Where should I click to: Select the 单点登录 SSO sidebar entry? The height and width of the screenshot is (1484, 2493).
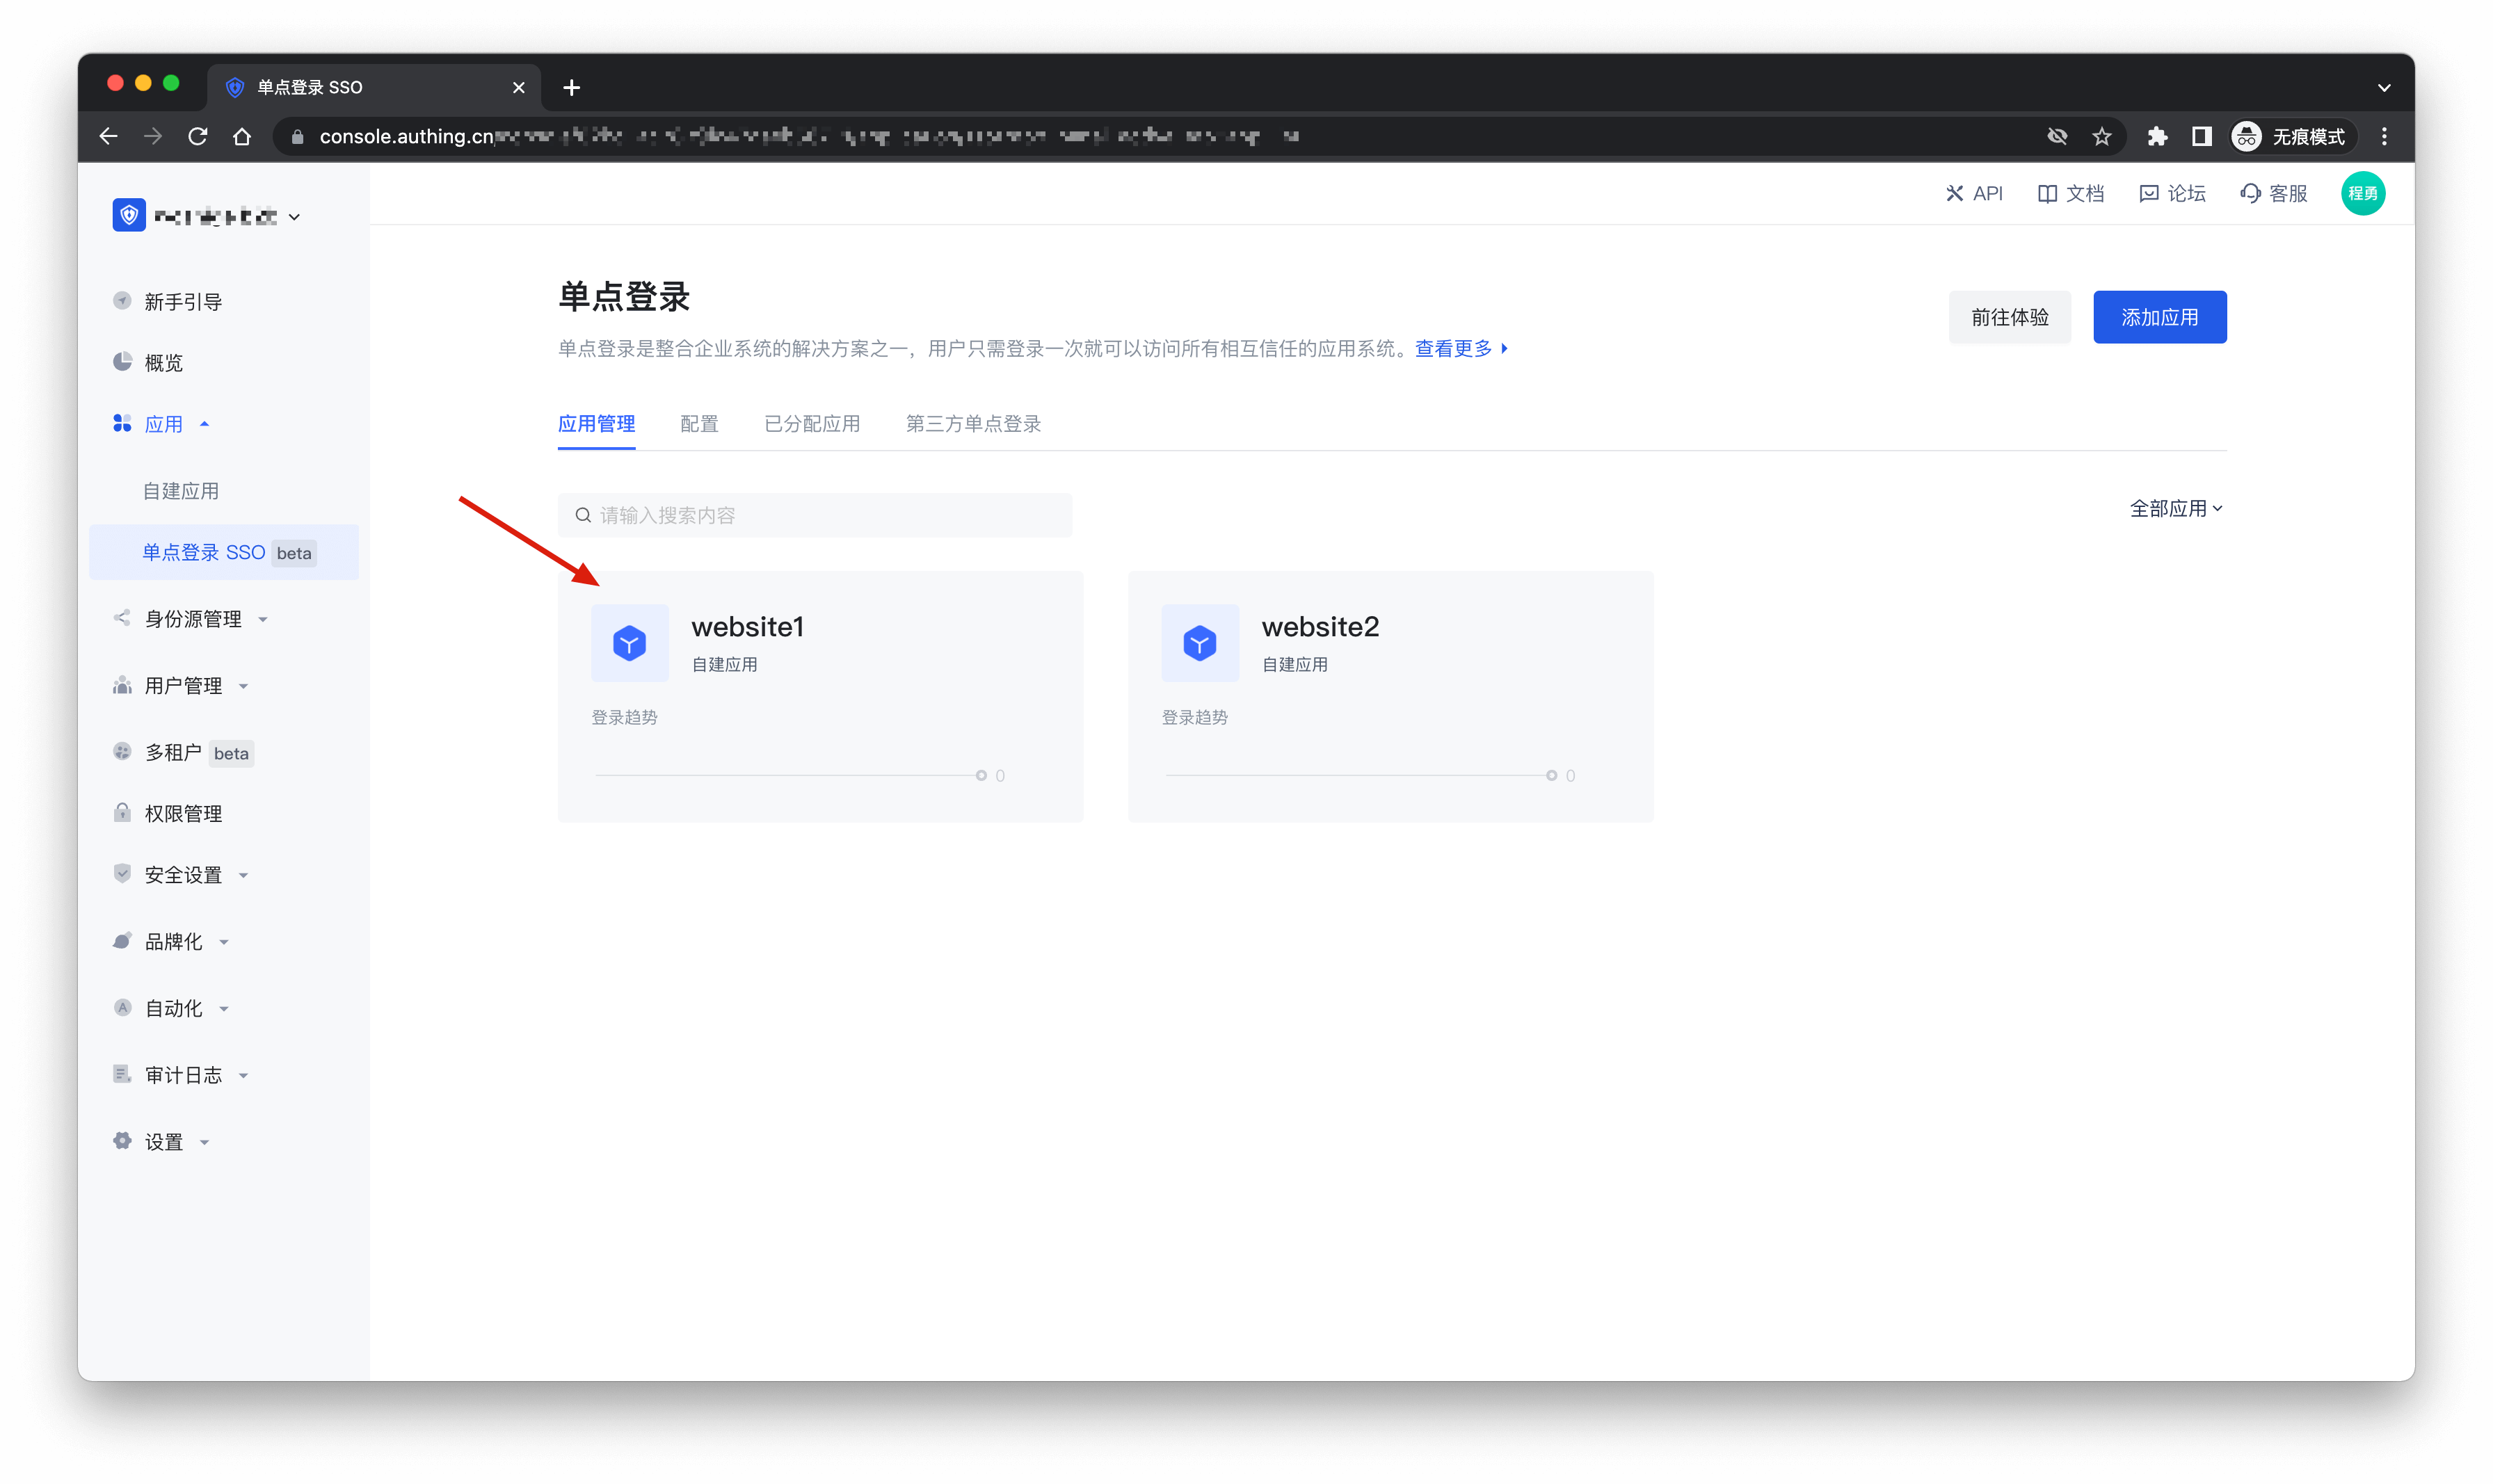coord(203,552)
